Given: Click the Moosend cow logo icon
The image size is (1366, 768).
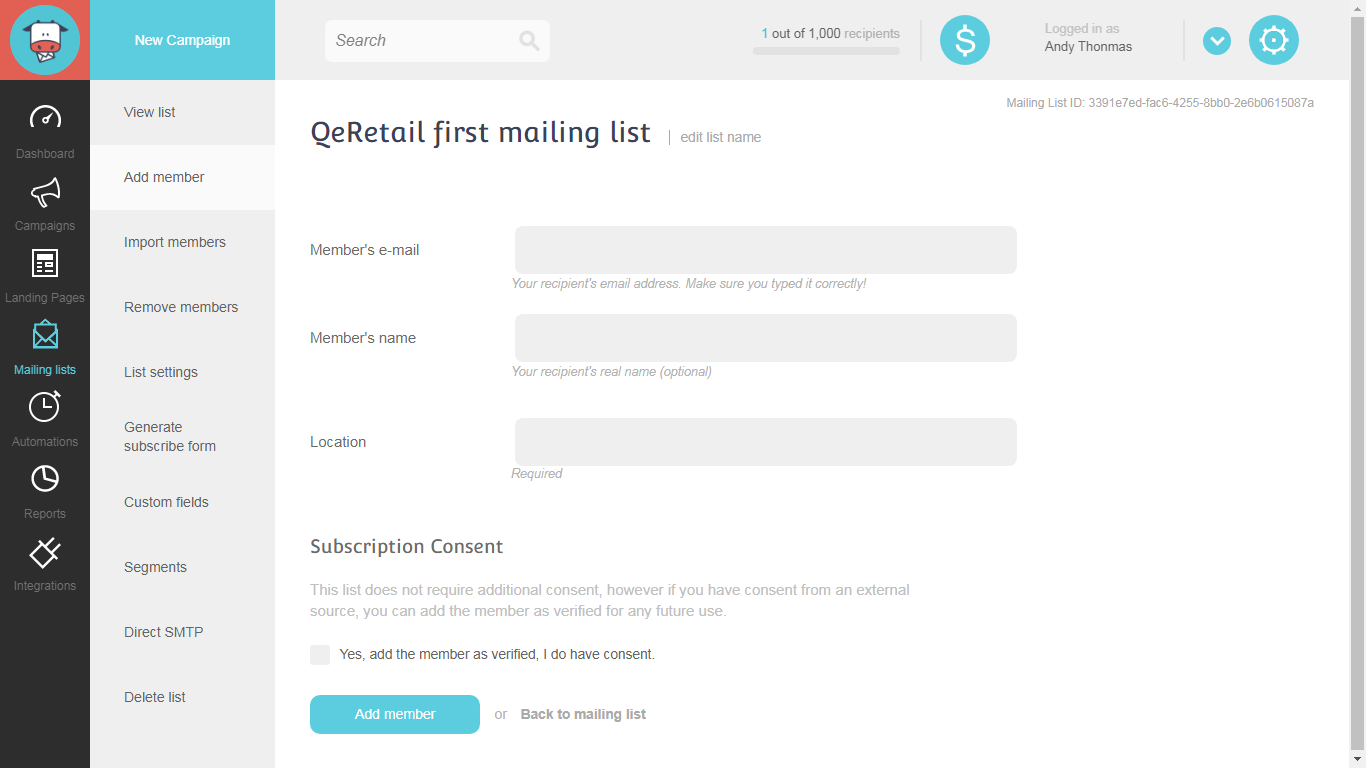Looking at the screenshot, I should pyautogui.click(x=45, y=40).
